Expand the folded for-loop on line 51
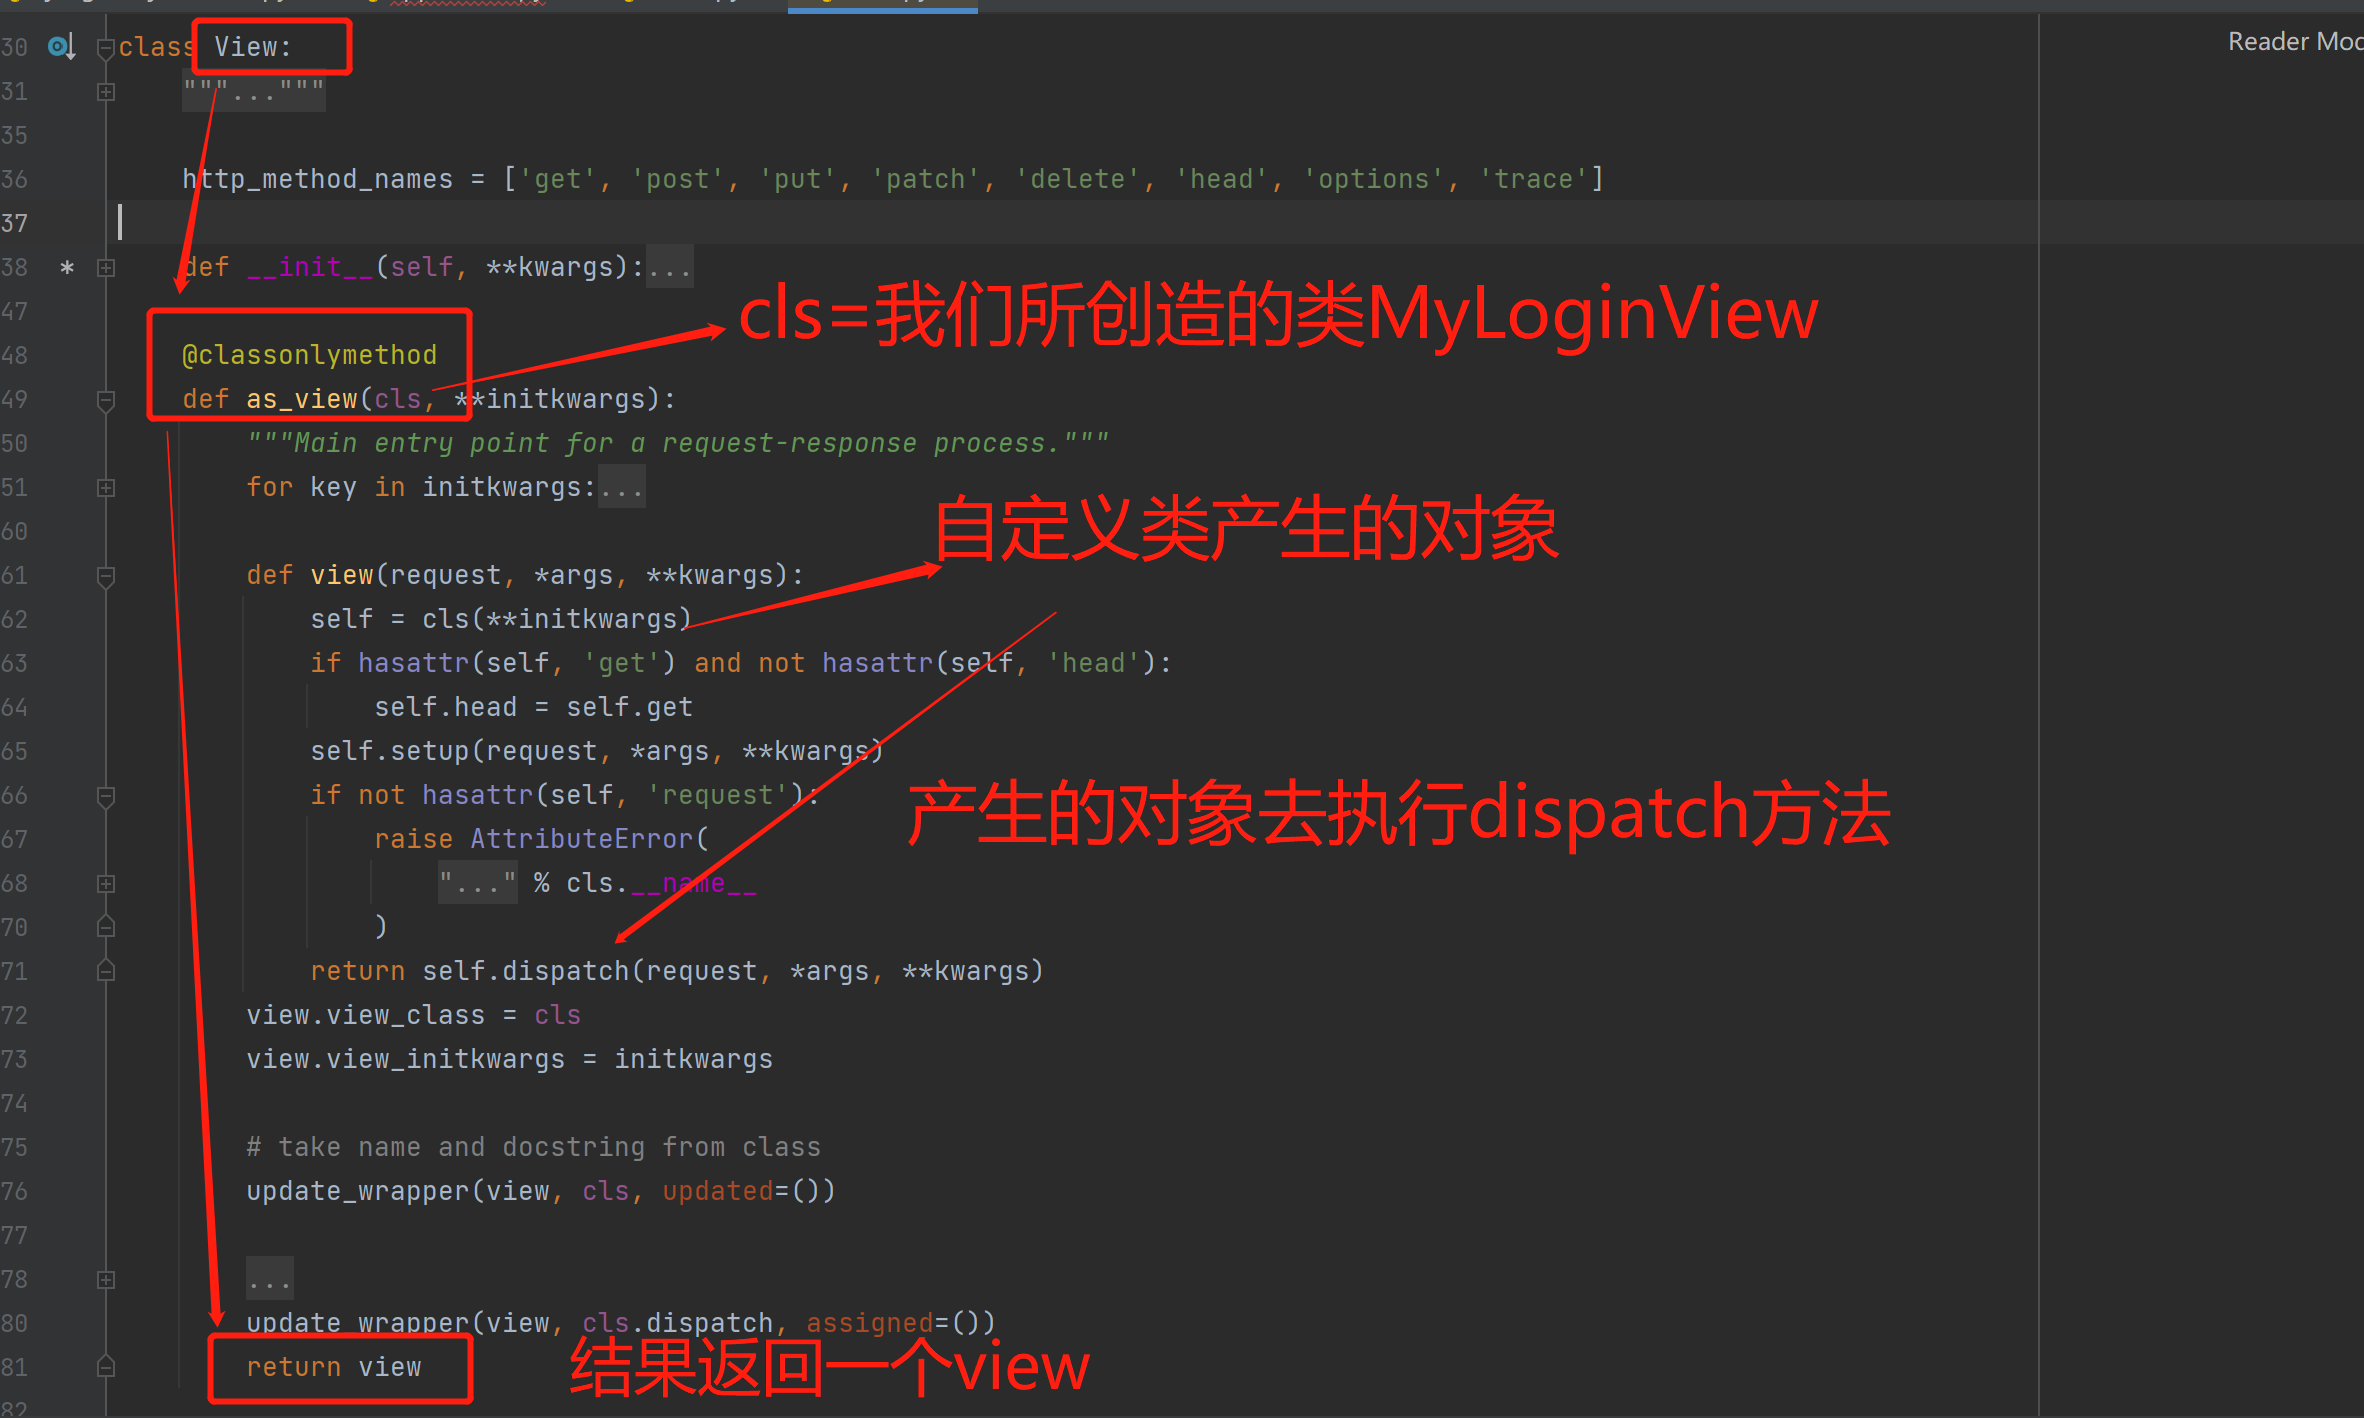Screen dimensions: 2364x1418 106,488
